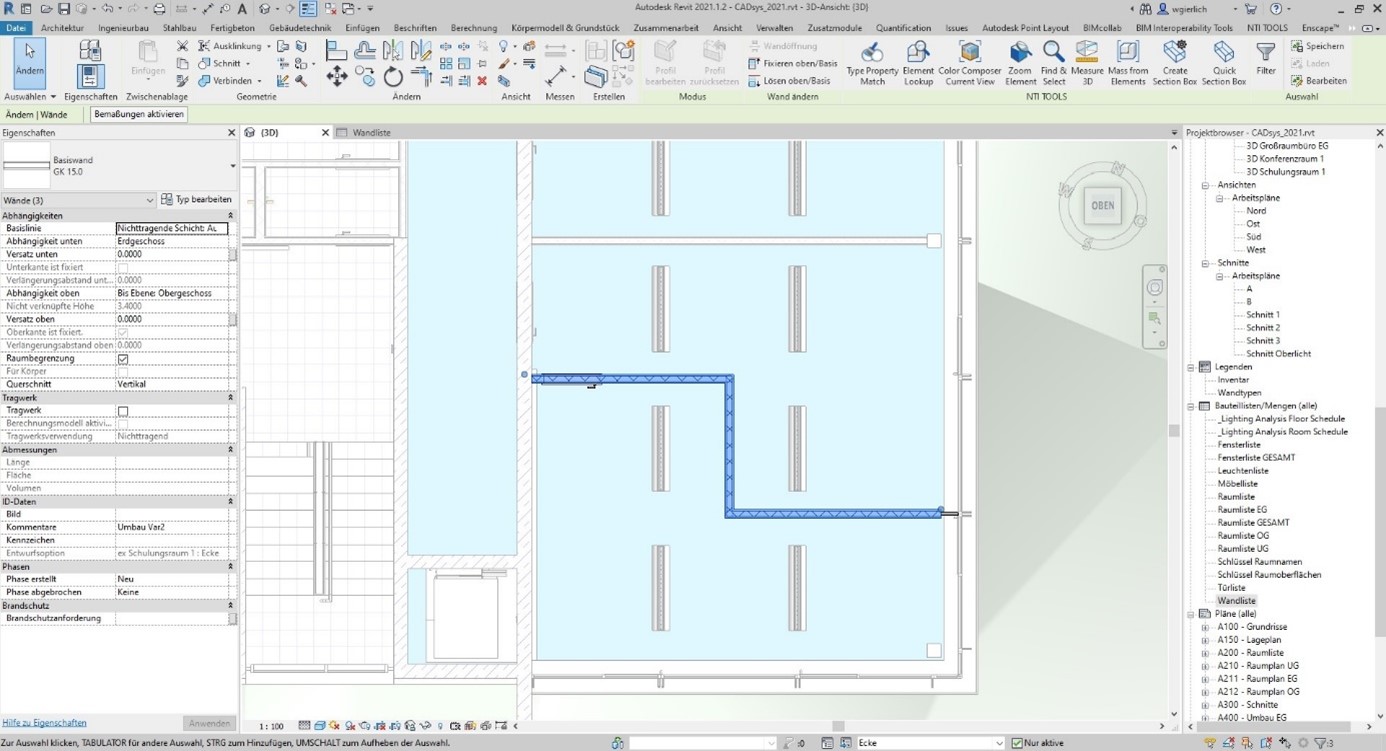Toggle the Raumbegrenzung checkbox
Image resolution: width=1386 pixels, height=751 pixels.
(x=123, y=358)
